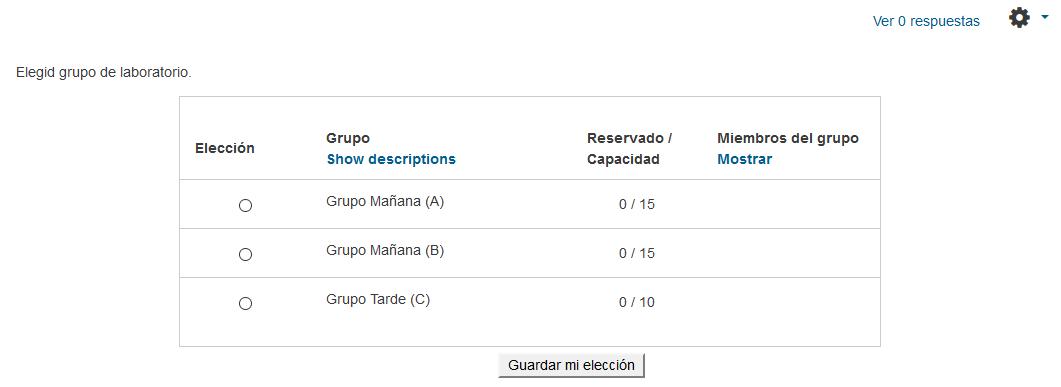Click the Grupo Mañana (B) label text
The width and height of the screenshot is (1061, 387).
click(x=385, y=250)
